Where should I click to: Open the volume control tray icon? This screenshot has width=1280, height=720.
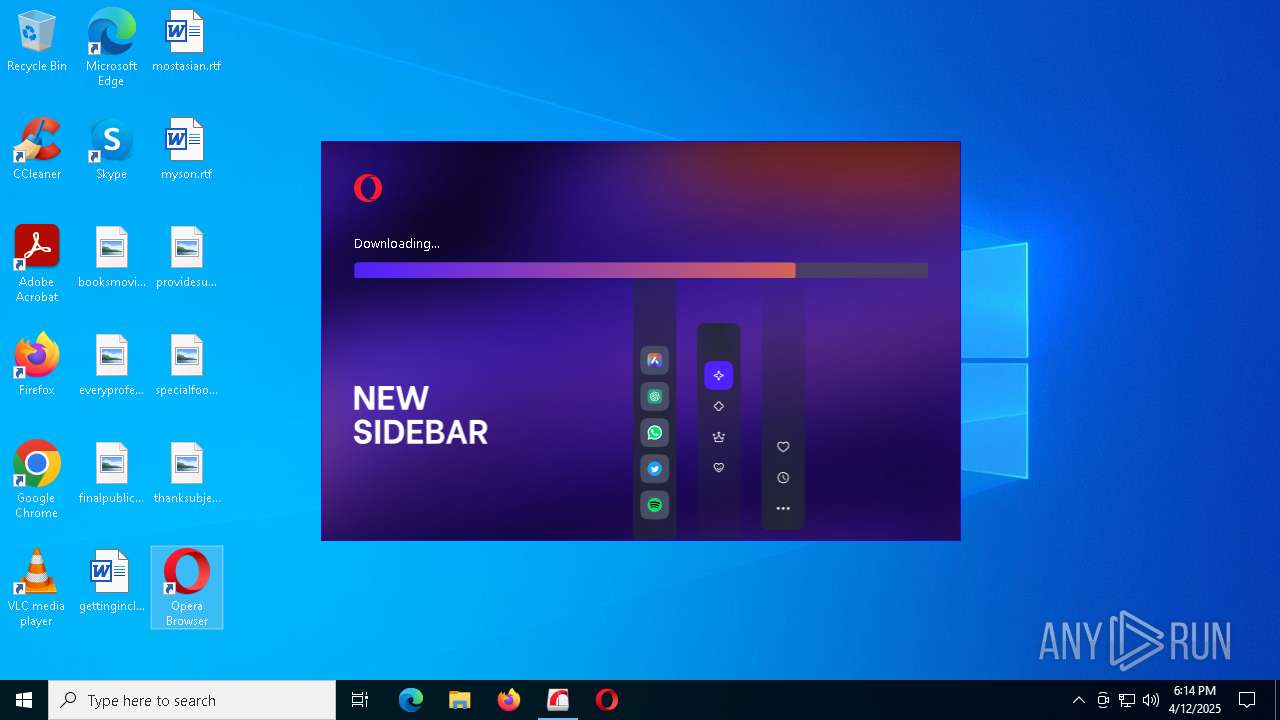[x=1151, y=700]
